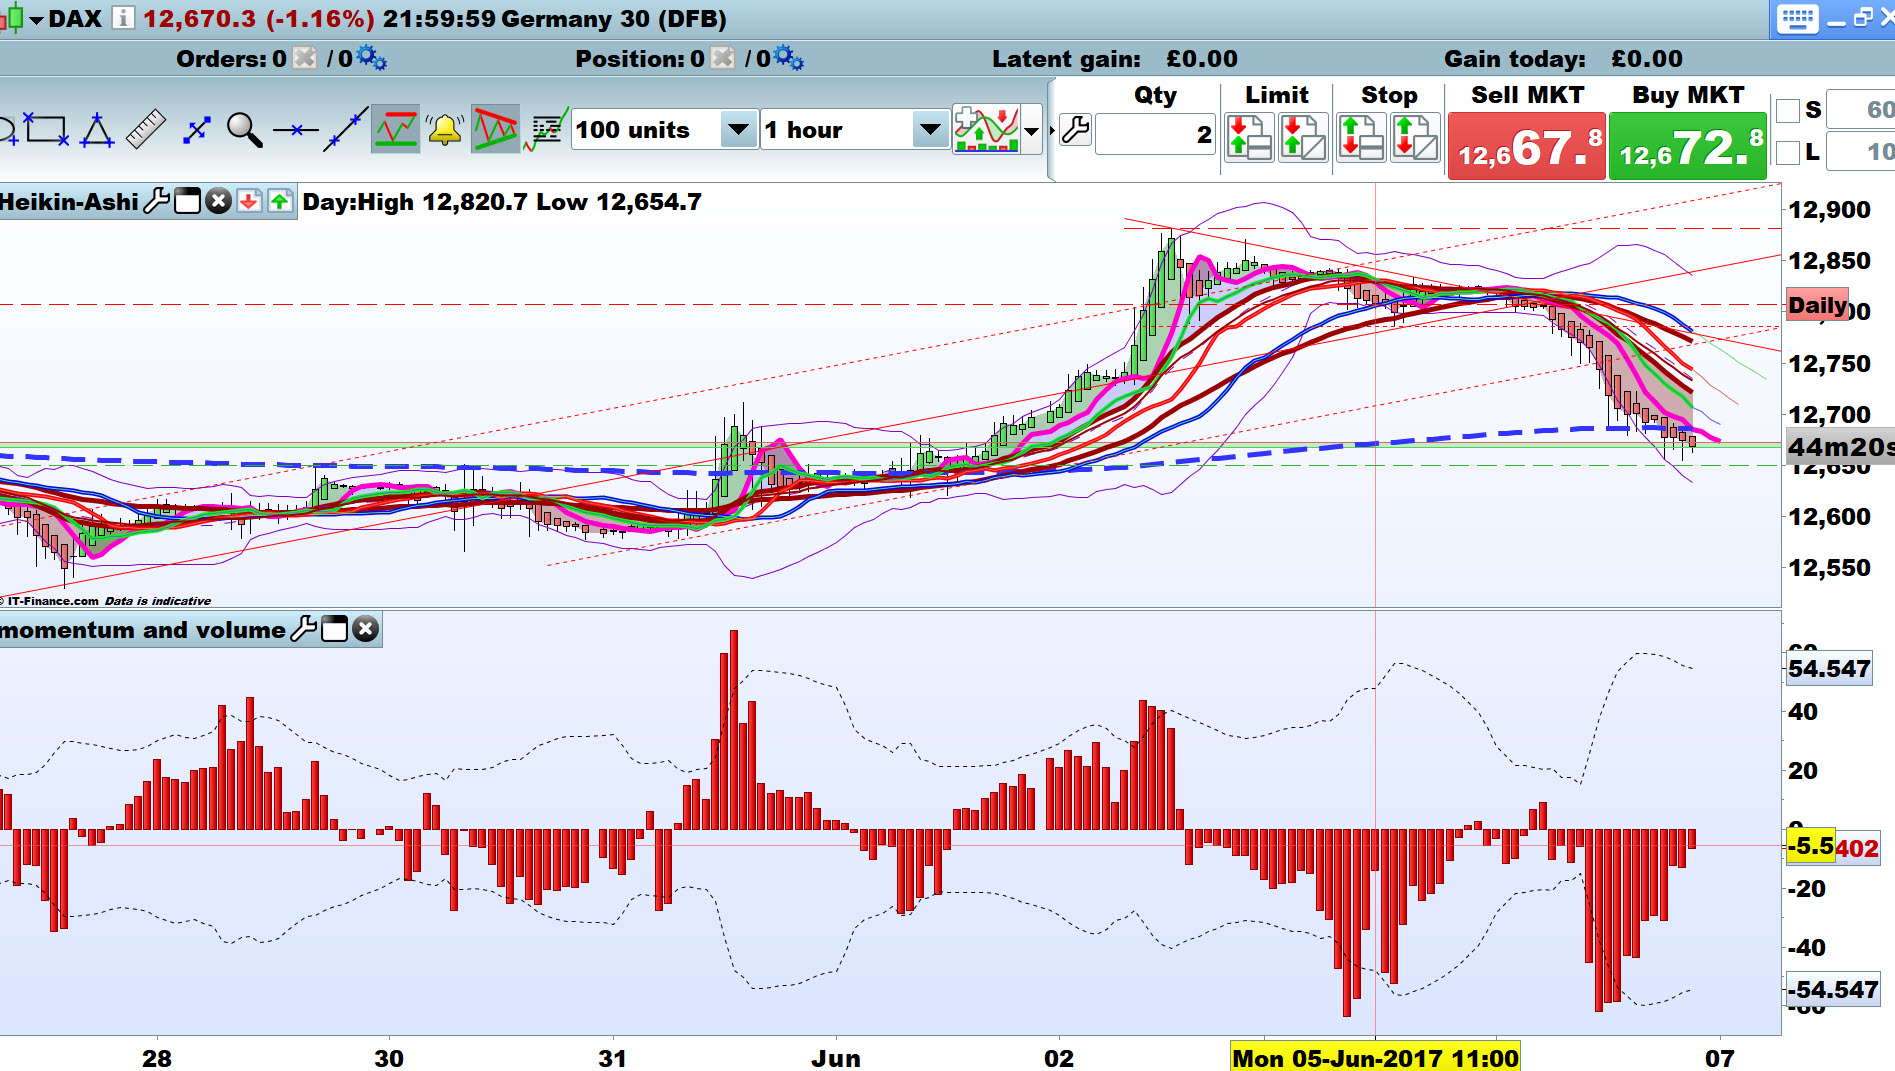1895x1071 pixels.
Task: Toggle the support and resistance channel tool
Action: click(395, 130)
